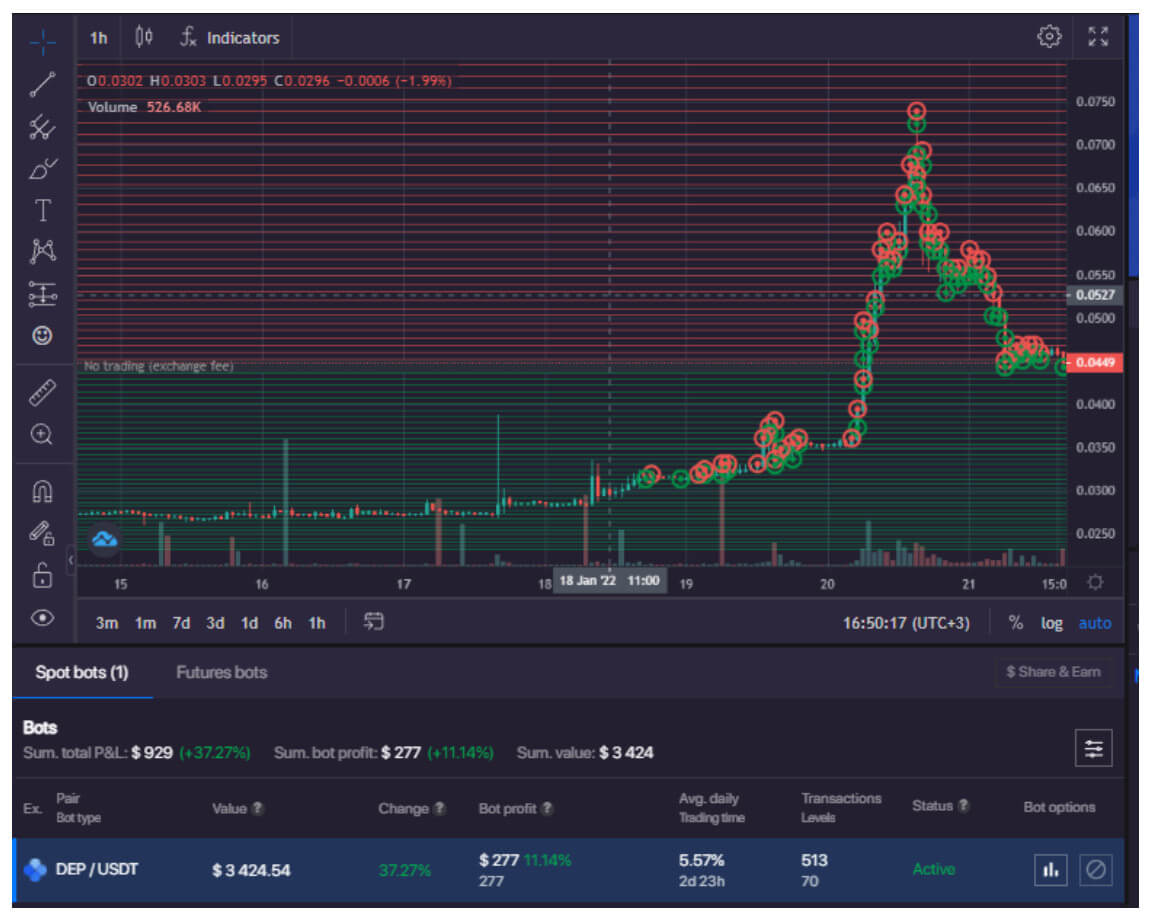The image size is (1152, 924).
Task: Open the go to date calendar
Action: pyautogui.click(x=373, y=622)
